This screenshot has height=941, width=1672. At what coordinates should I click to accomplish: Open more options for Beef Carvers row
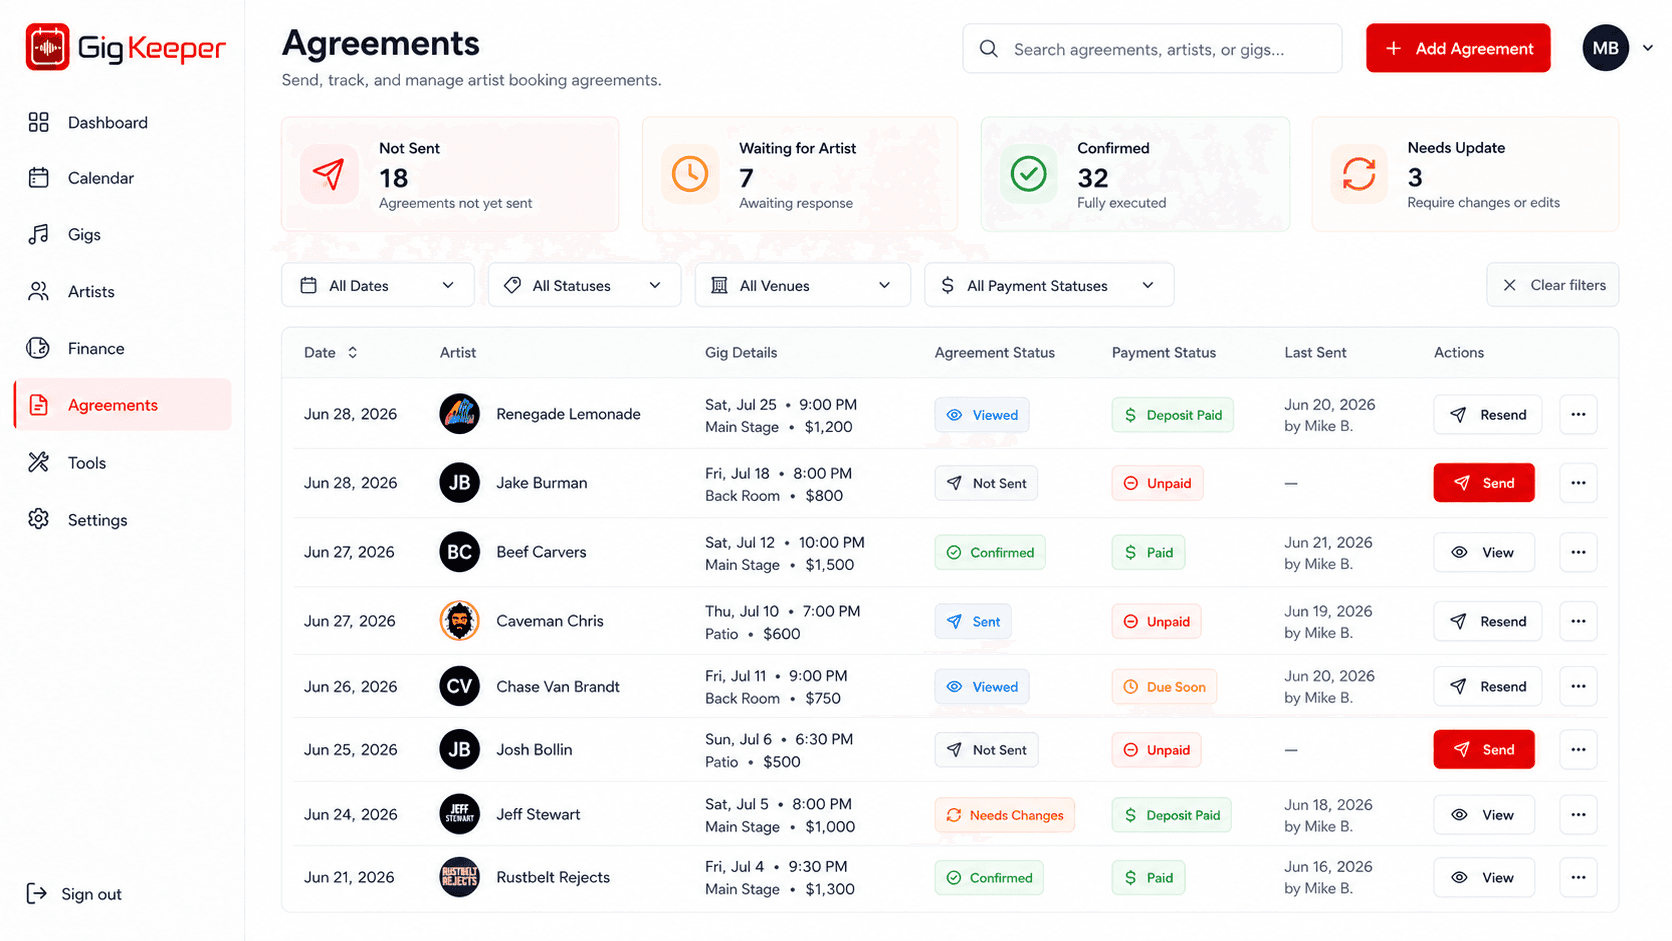coord(1578,552)
